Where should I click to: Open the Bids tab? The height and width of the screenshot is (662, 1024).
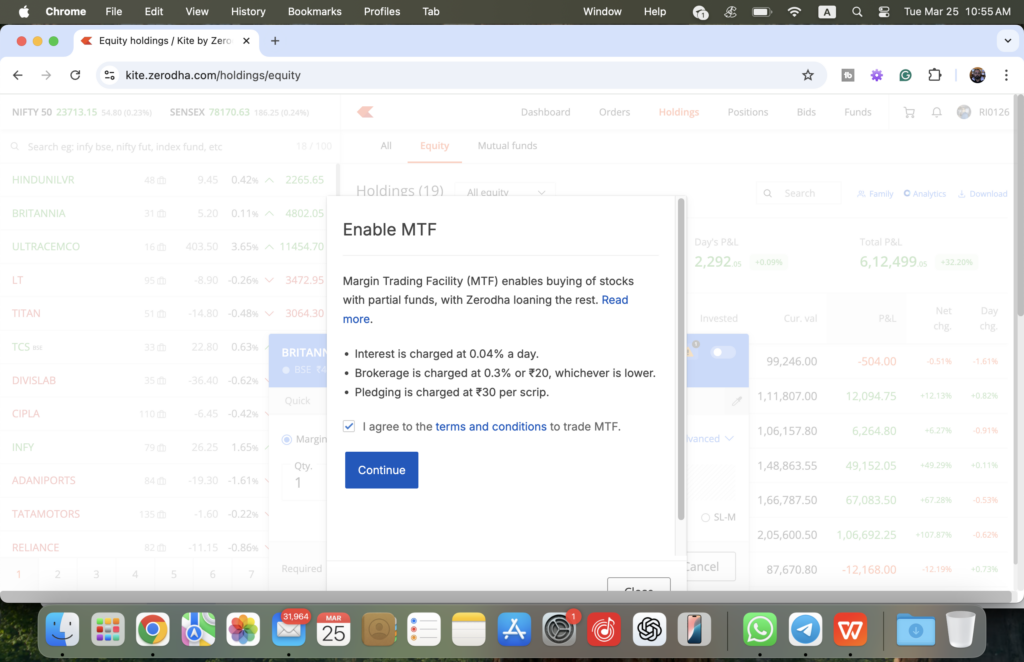pyautogui.click(x=806, y=112)
